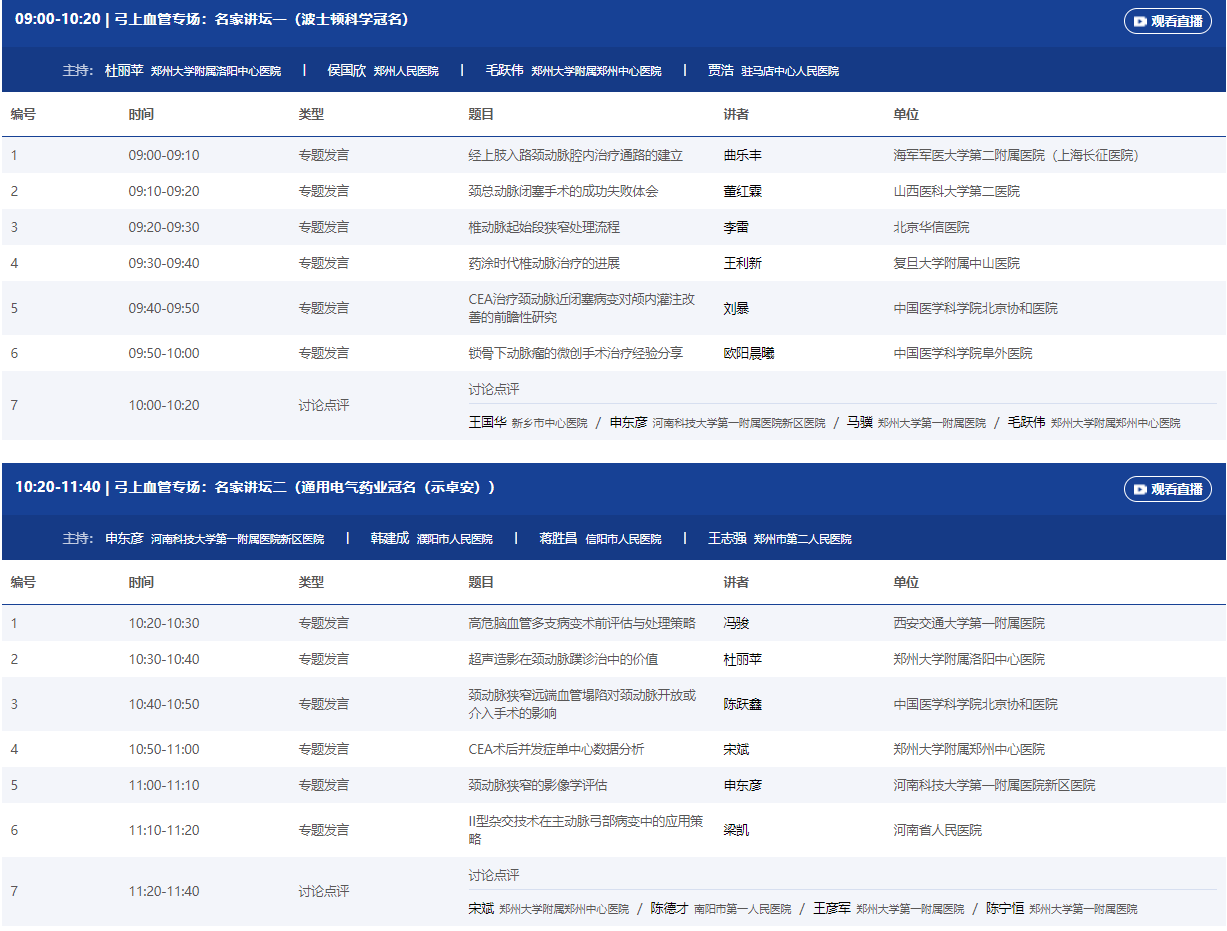This screenshot has width=1227, height=931.
Task: Click the talk title starting with 颈动脉狭窄远端血管塌陷
Action: click(582, 705)
